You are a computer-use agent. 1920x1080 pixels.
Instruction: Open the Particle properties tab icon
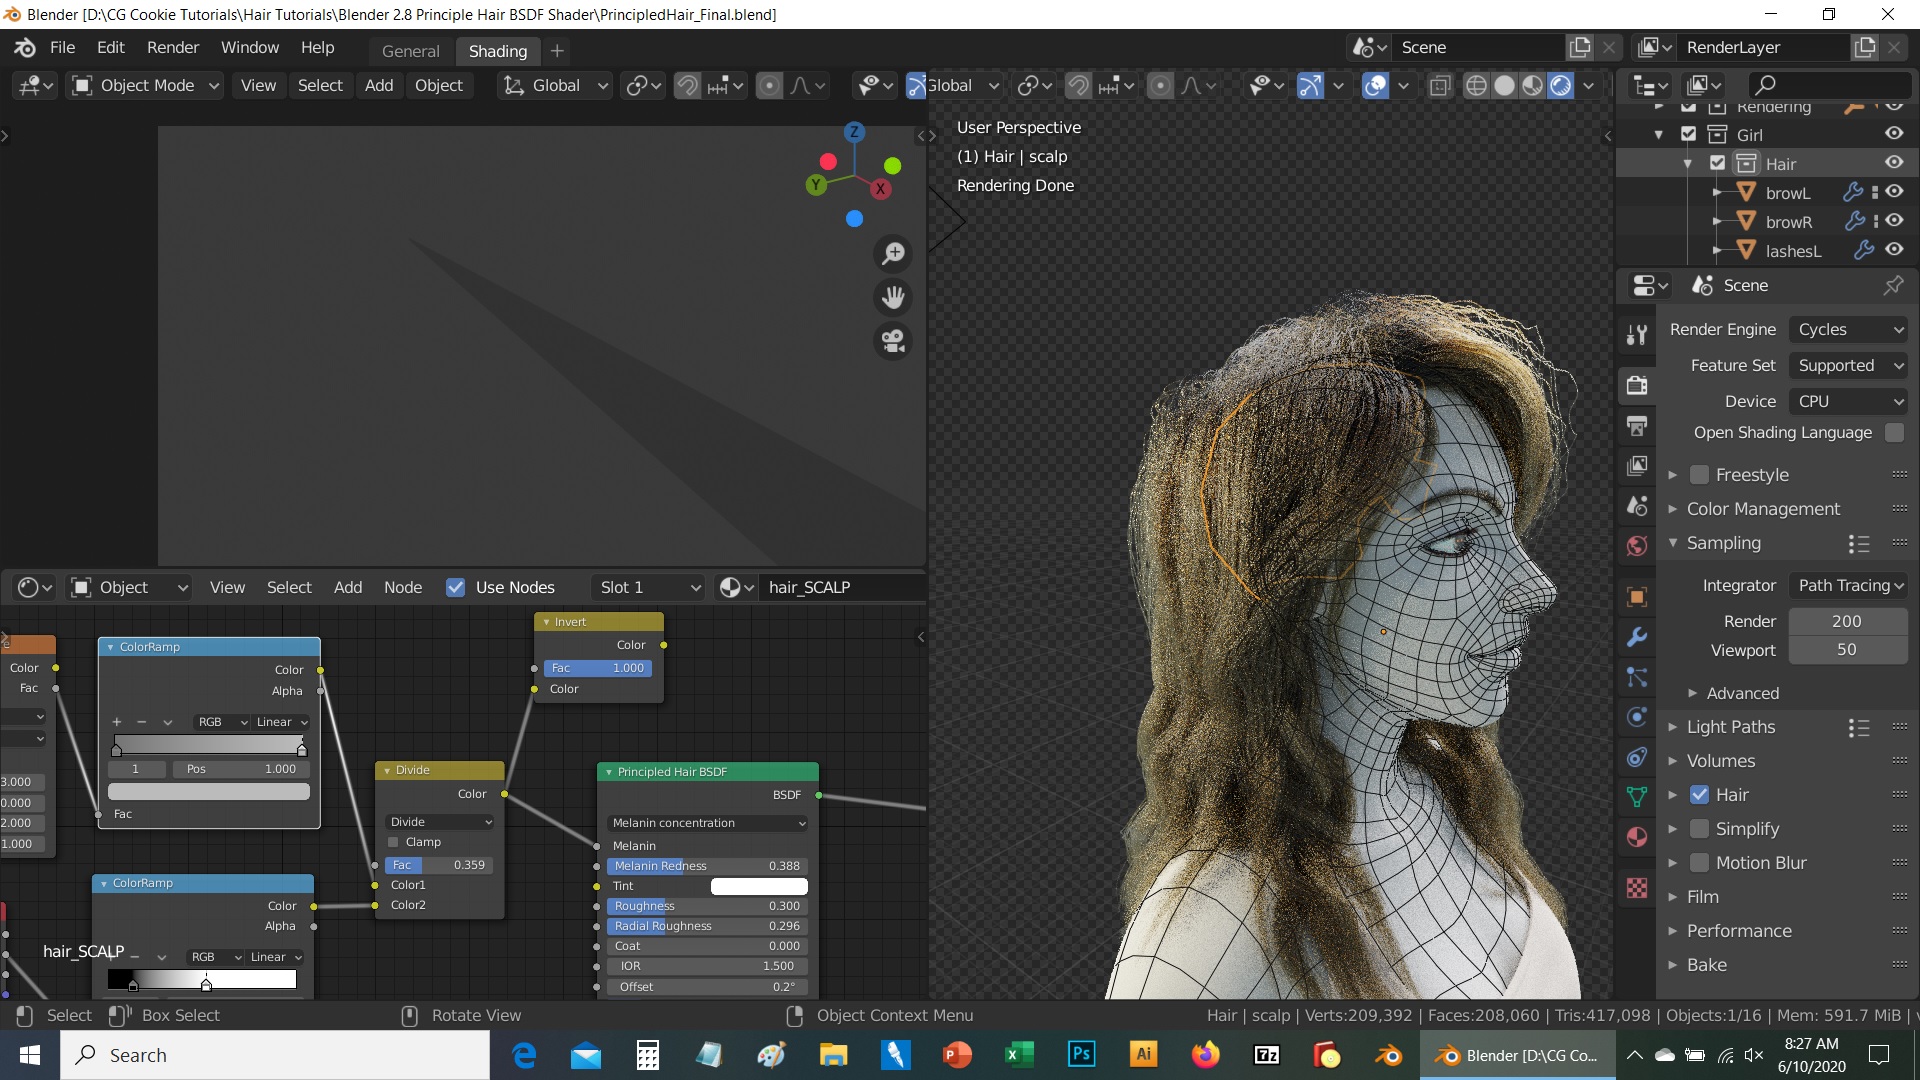[x=1637, y=677]
